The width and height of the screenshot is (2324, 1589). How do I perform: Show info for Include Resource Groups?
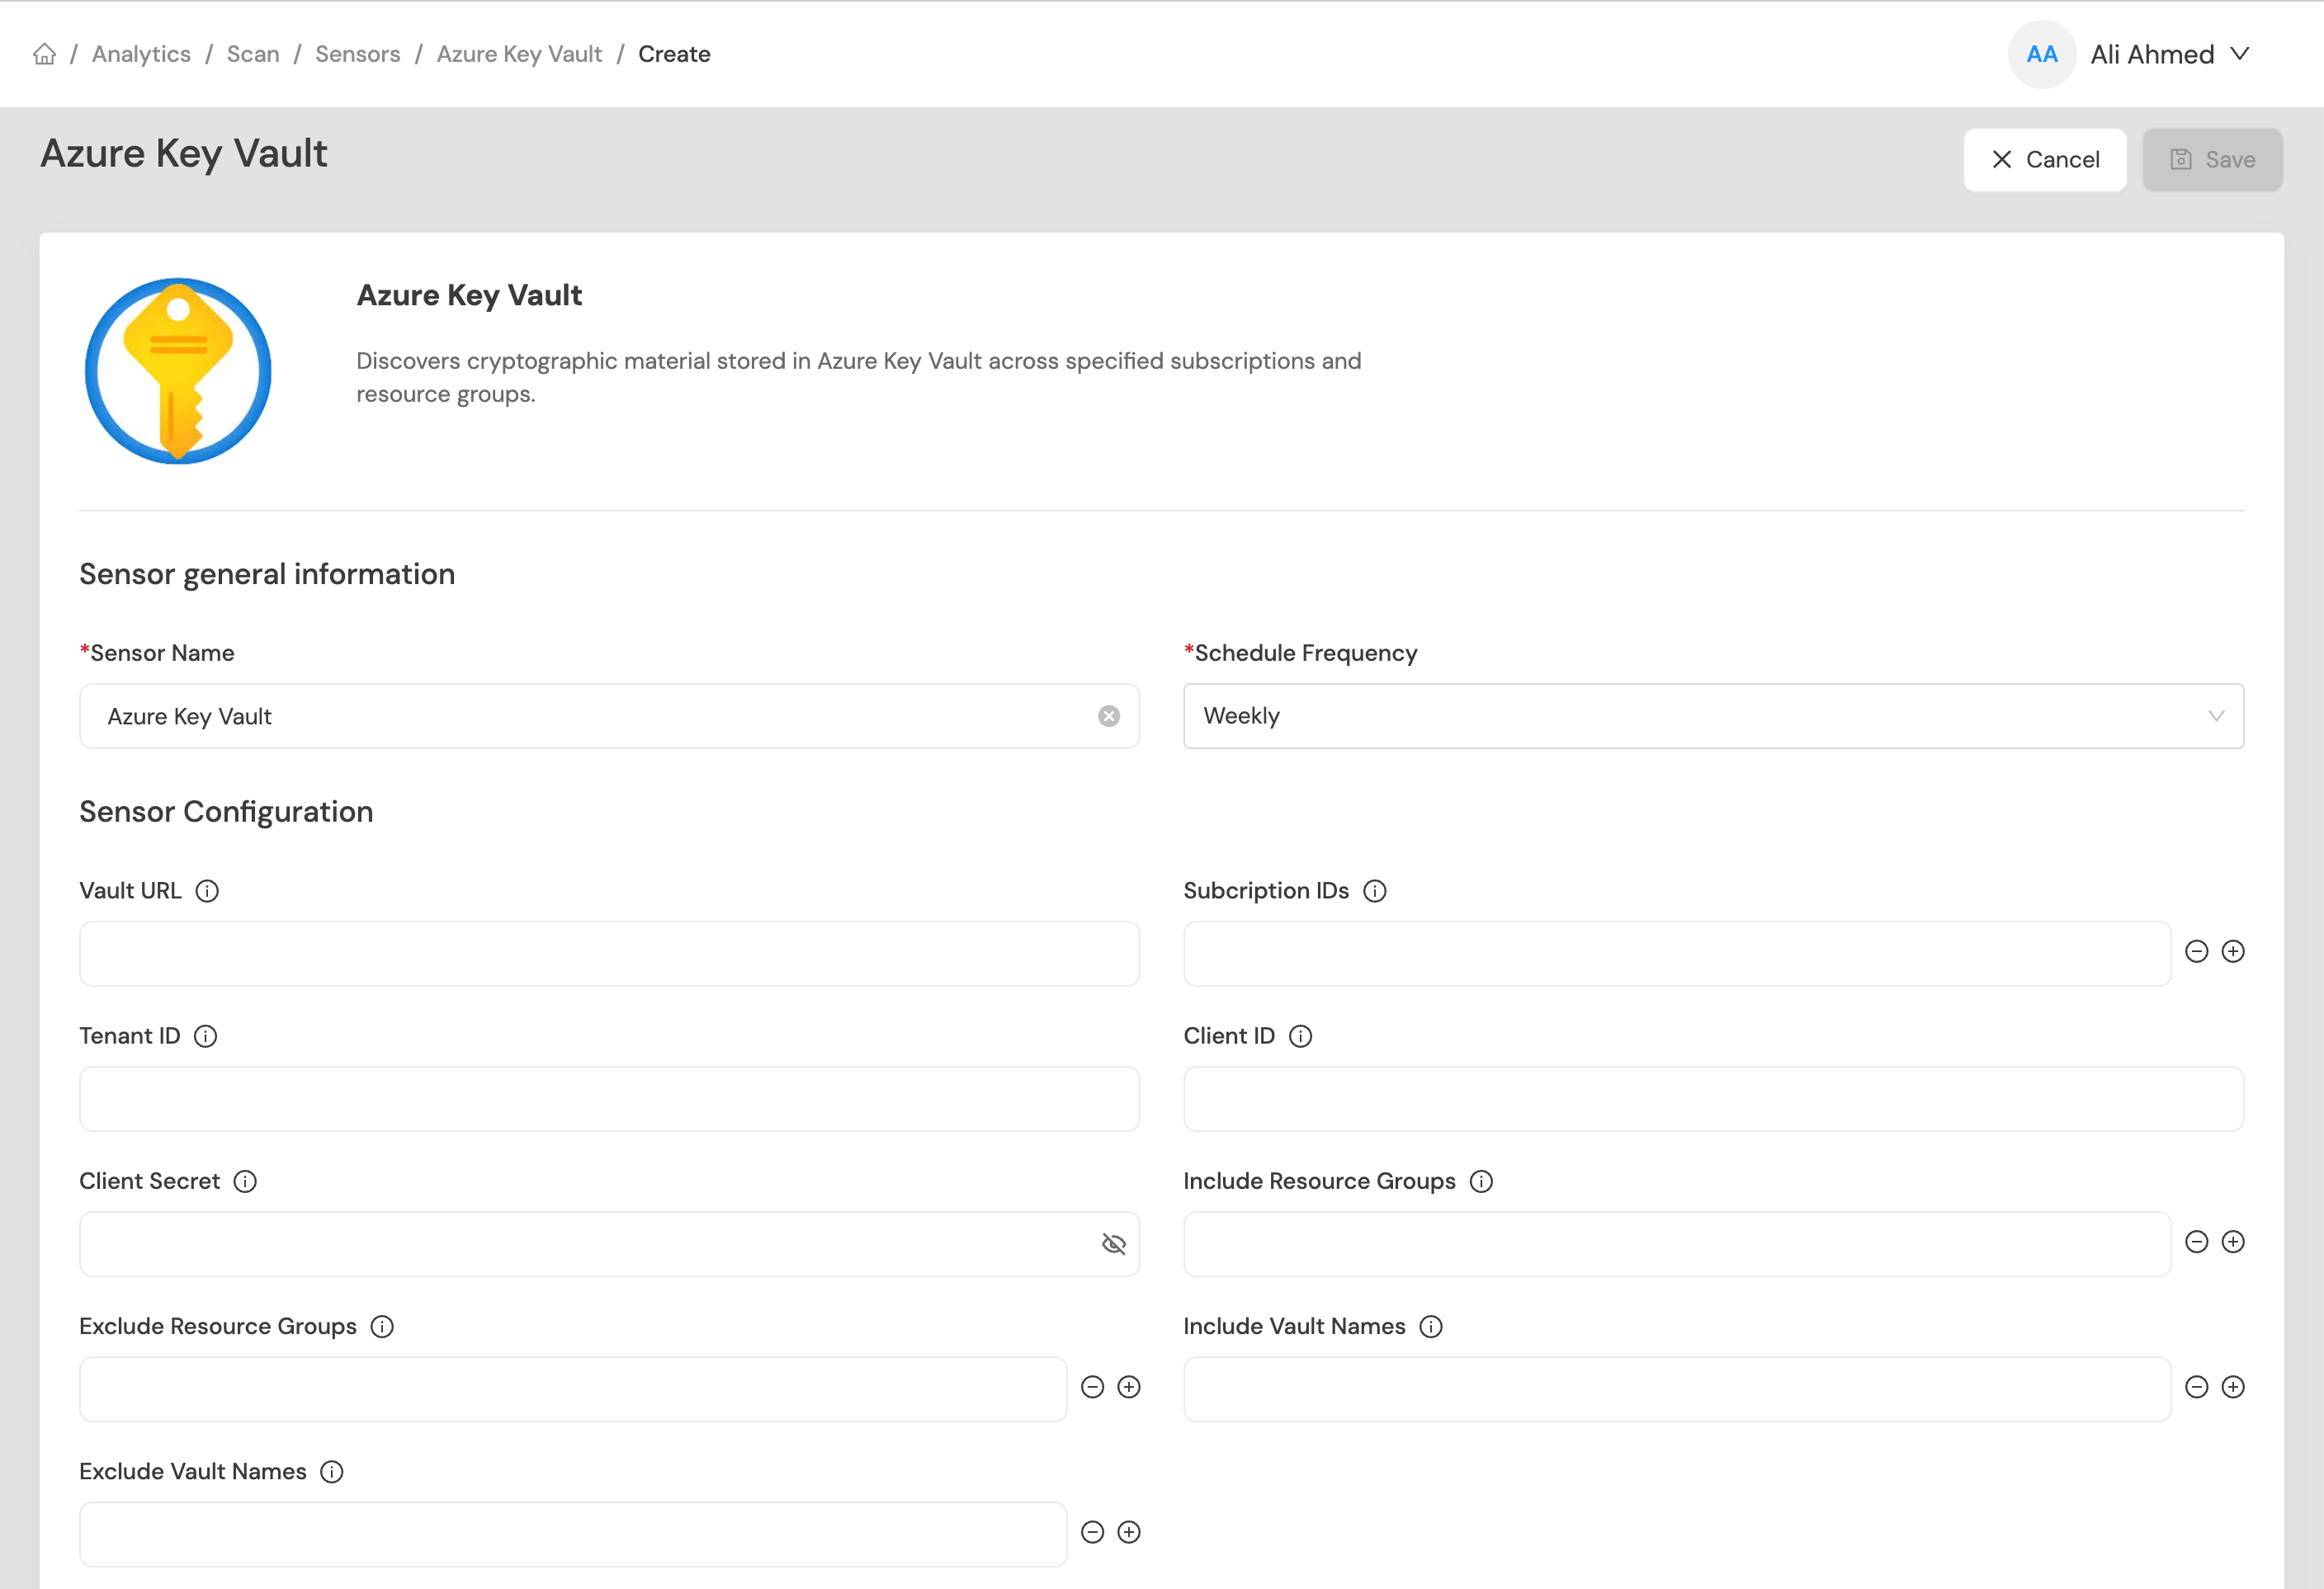1481,1181
